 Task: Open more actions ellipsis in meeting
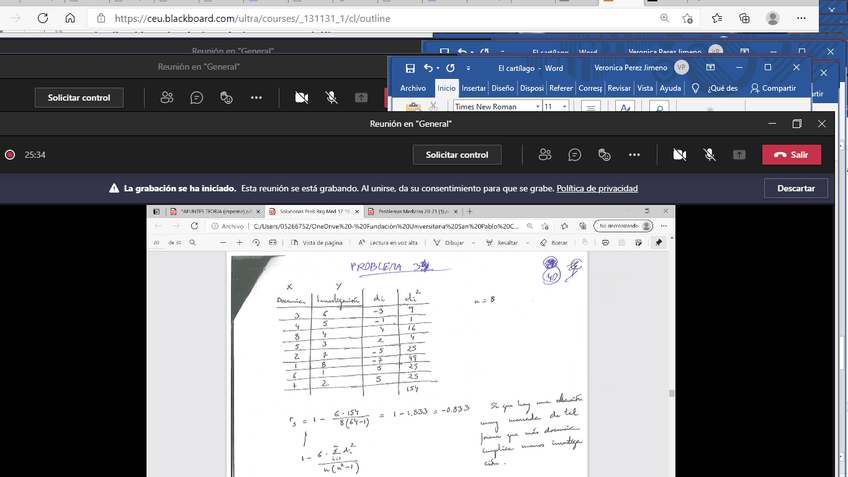tap(634, 155)
